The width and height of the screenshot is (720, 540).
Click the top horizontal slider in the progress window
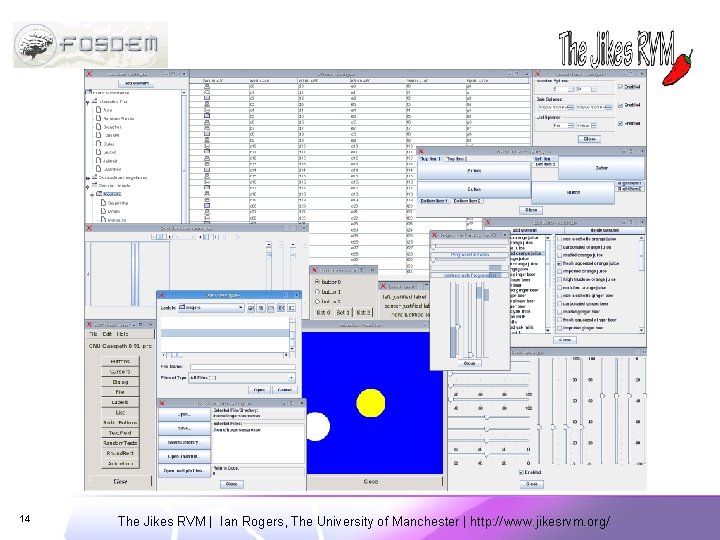[x=469, y=247]
